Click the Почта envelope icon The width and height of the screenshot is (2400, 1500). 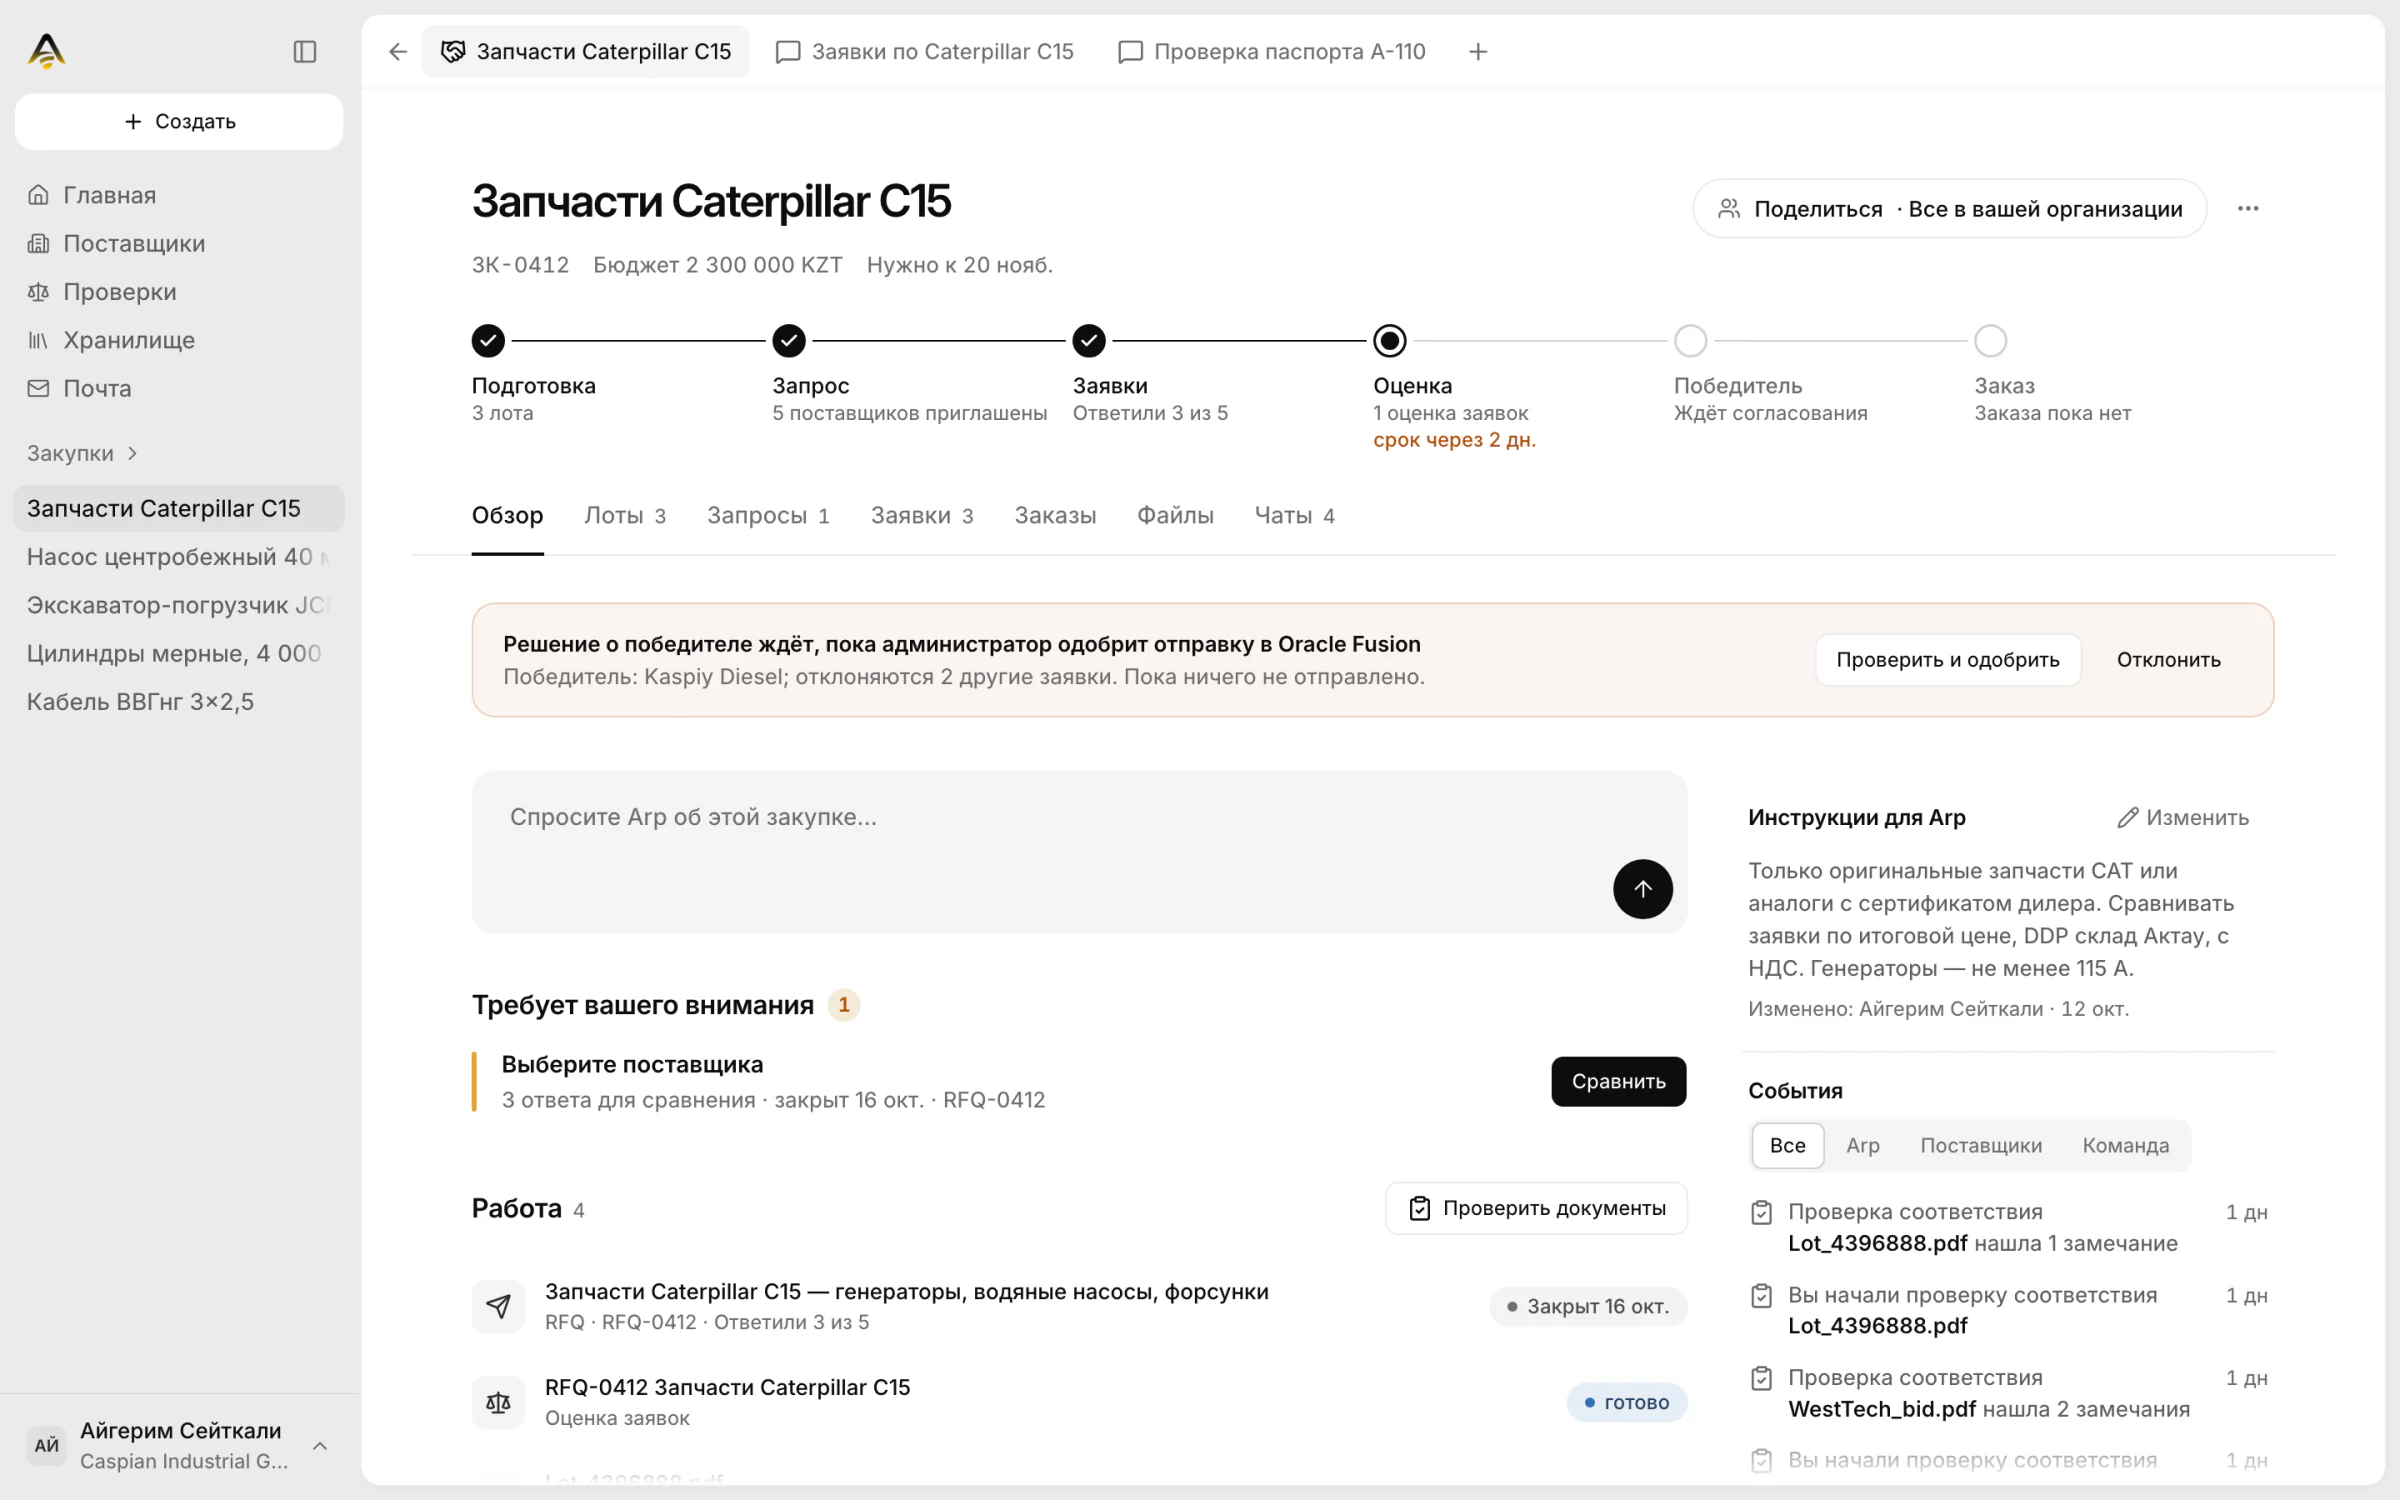coord(38,388)
